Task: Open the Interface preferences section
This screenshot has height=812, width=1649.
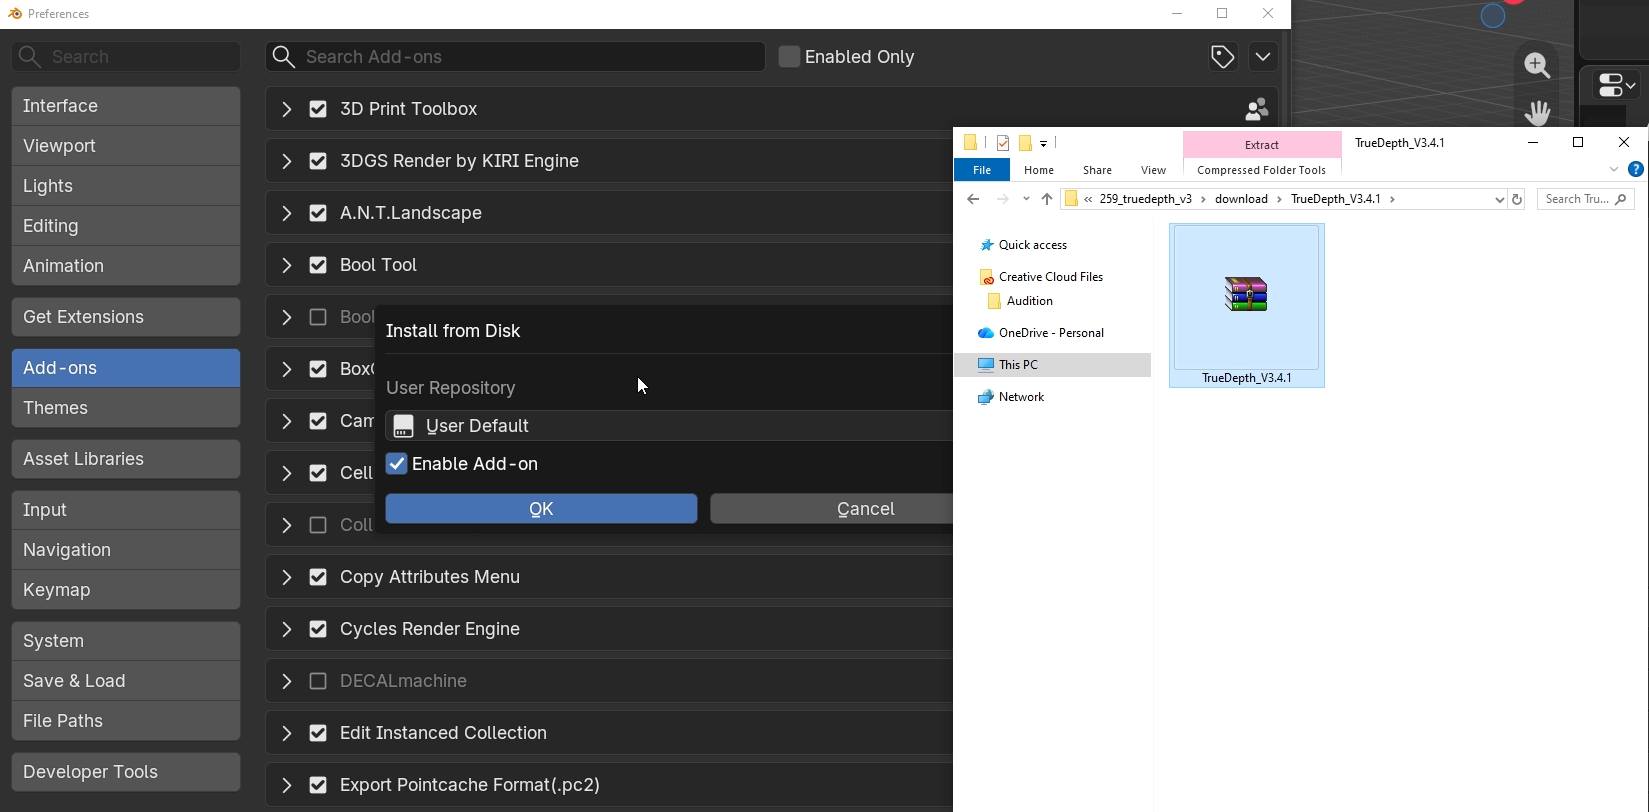Action: click(126, 106)
